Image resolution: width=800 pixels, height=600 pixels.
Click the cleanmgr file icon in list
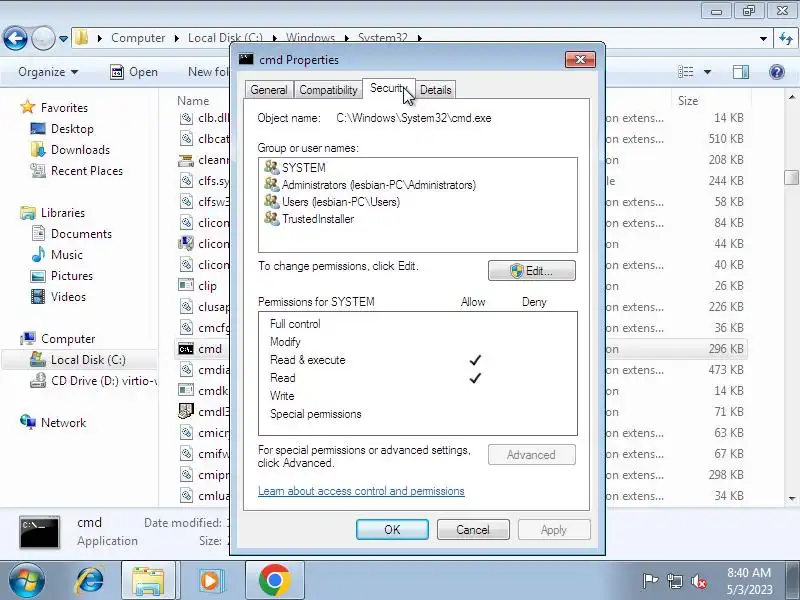(186, 160)
